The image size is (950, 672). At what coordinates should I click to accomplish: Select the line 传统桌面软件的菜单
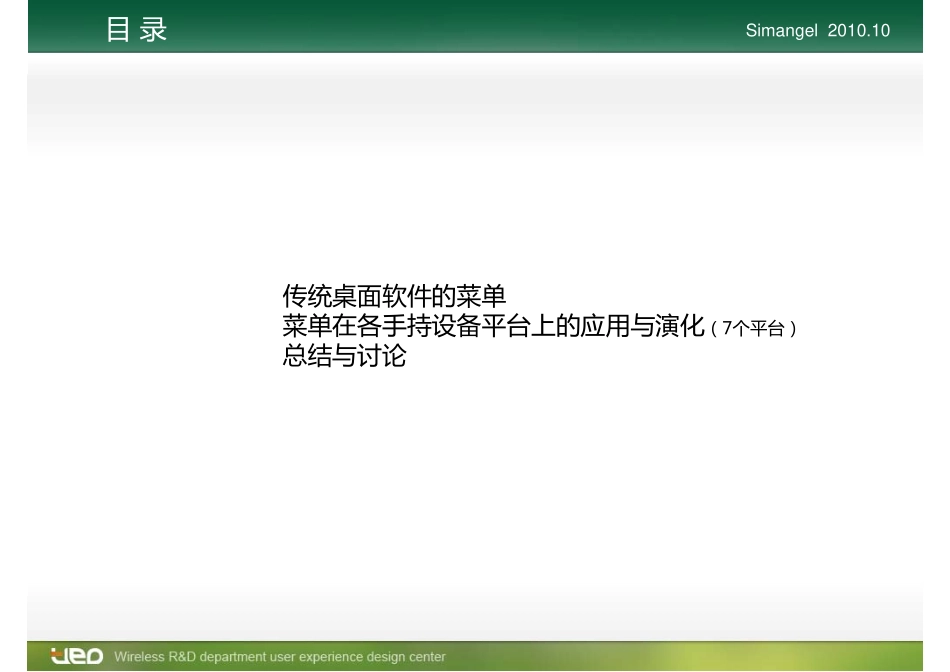394,296
